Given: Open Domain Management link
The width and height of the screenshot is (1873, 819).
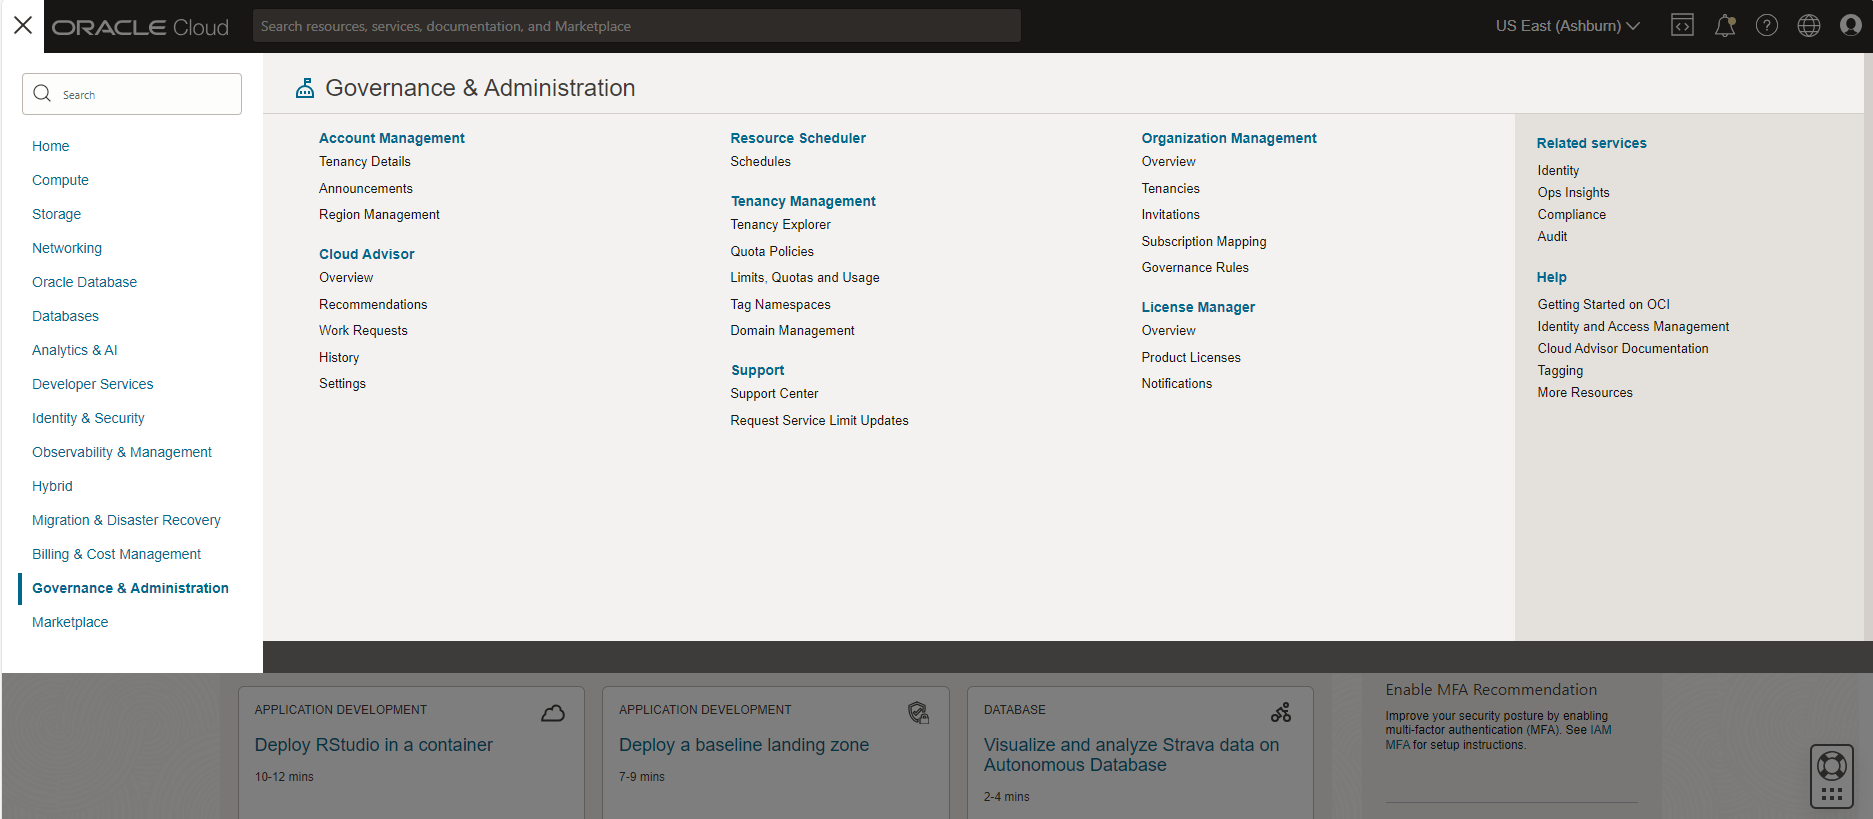Looking at the screenshot, I should [792, 331].
